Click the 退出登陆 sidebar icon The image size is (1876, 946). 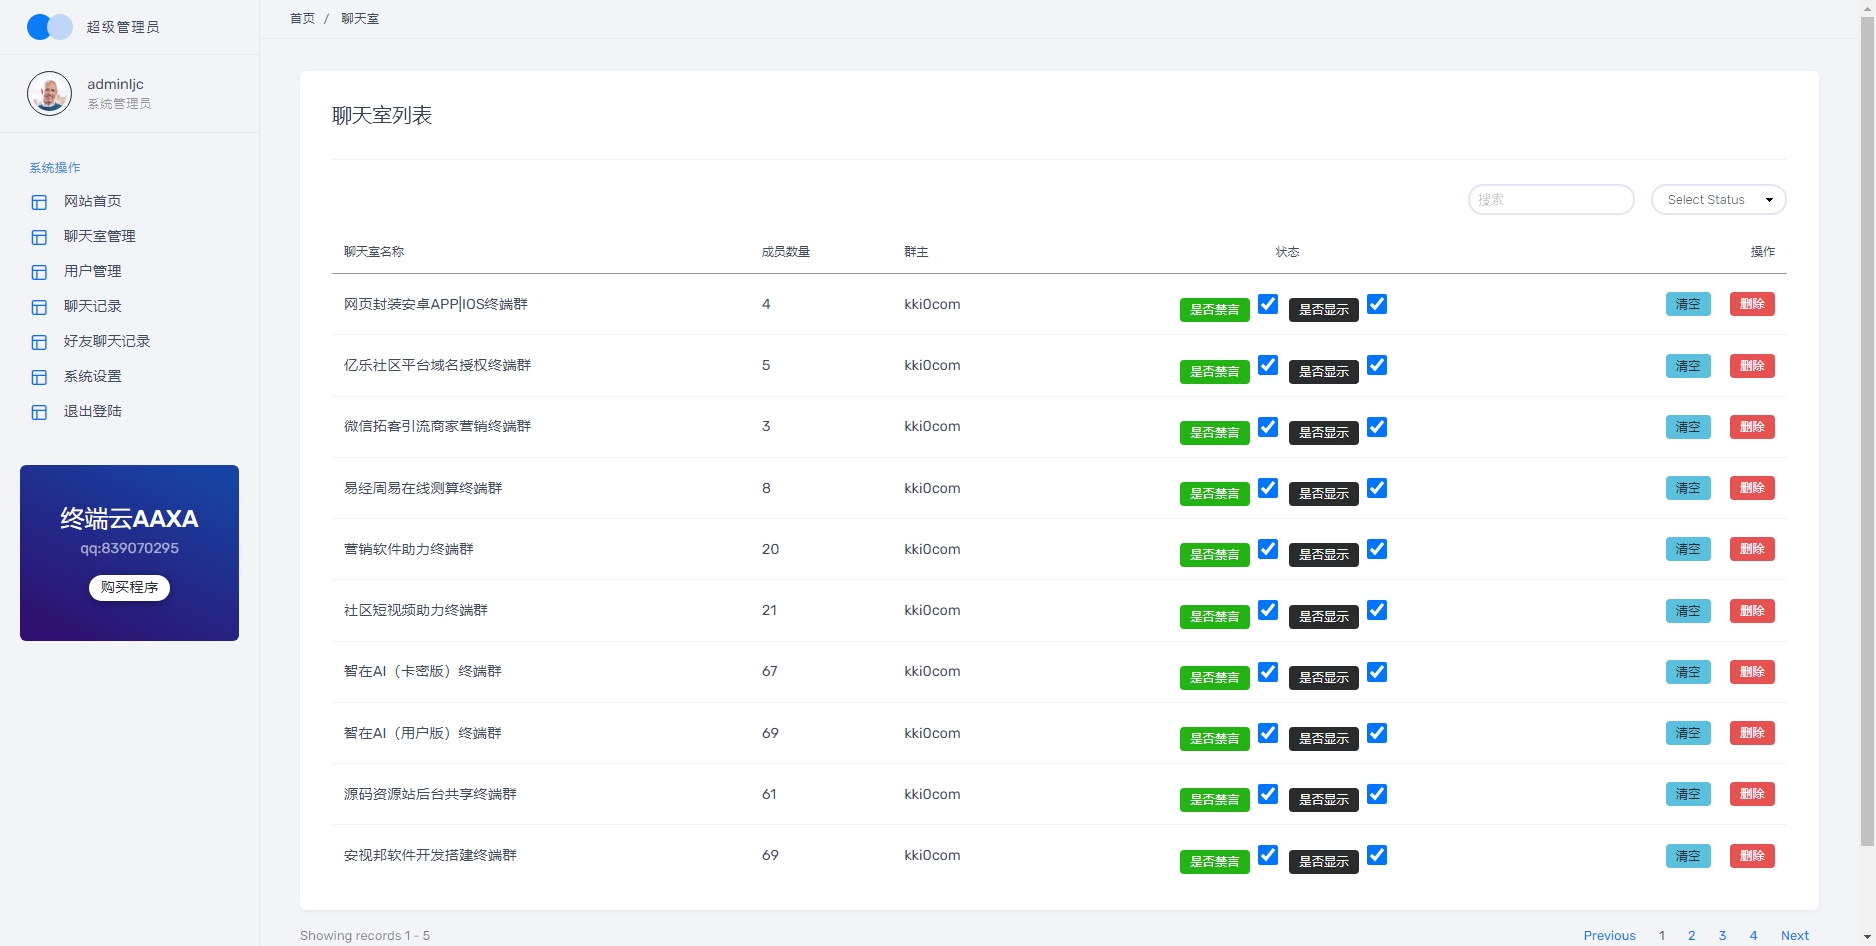[39, 412]
